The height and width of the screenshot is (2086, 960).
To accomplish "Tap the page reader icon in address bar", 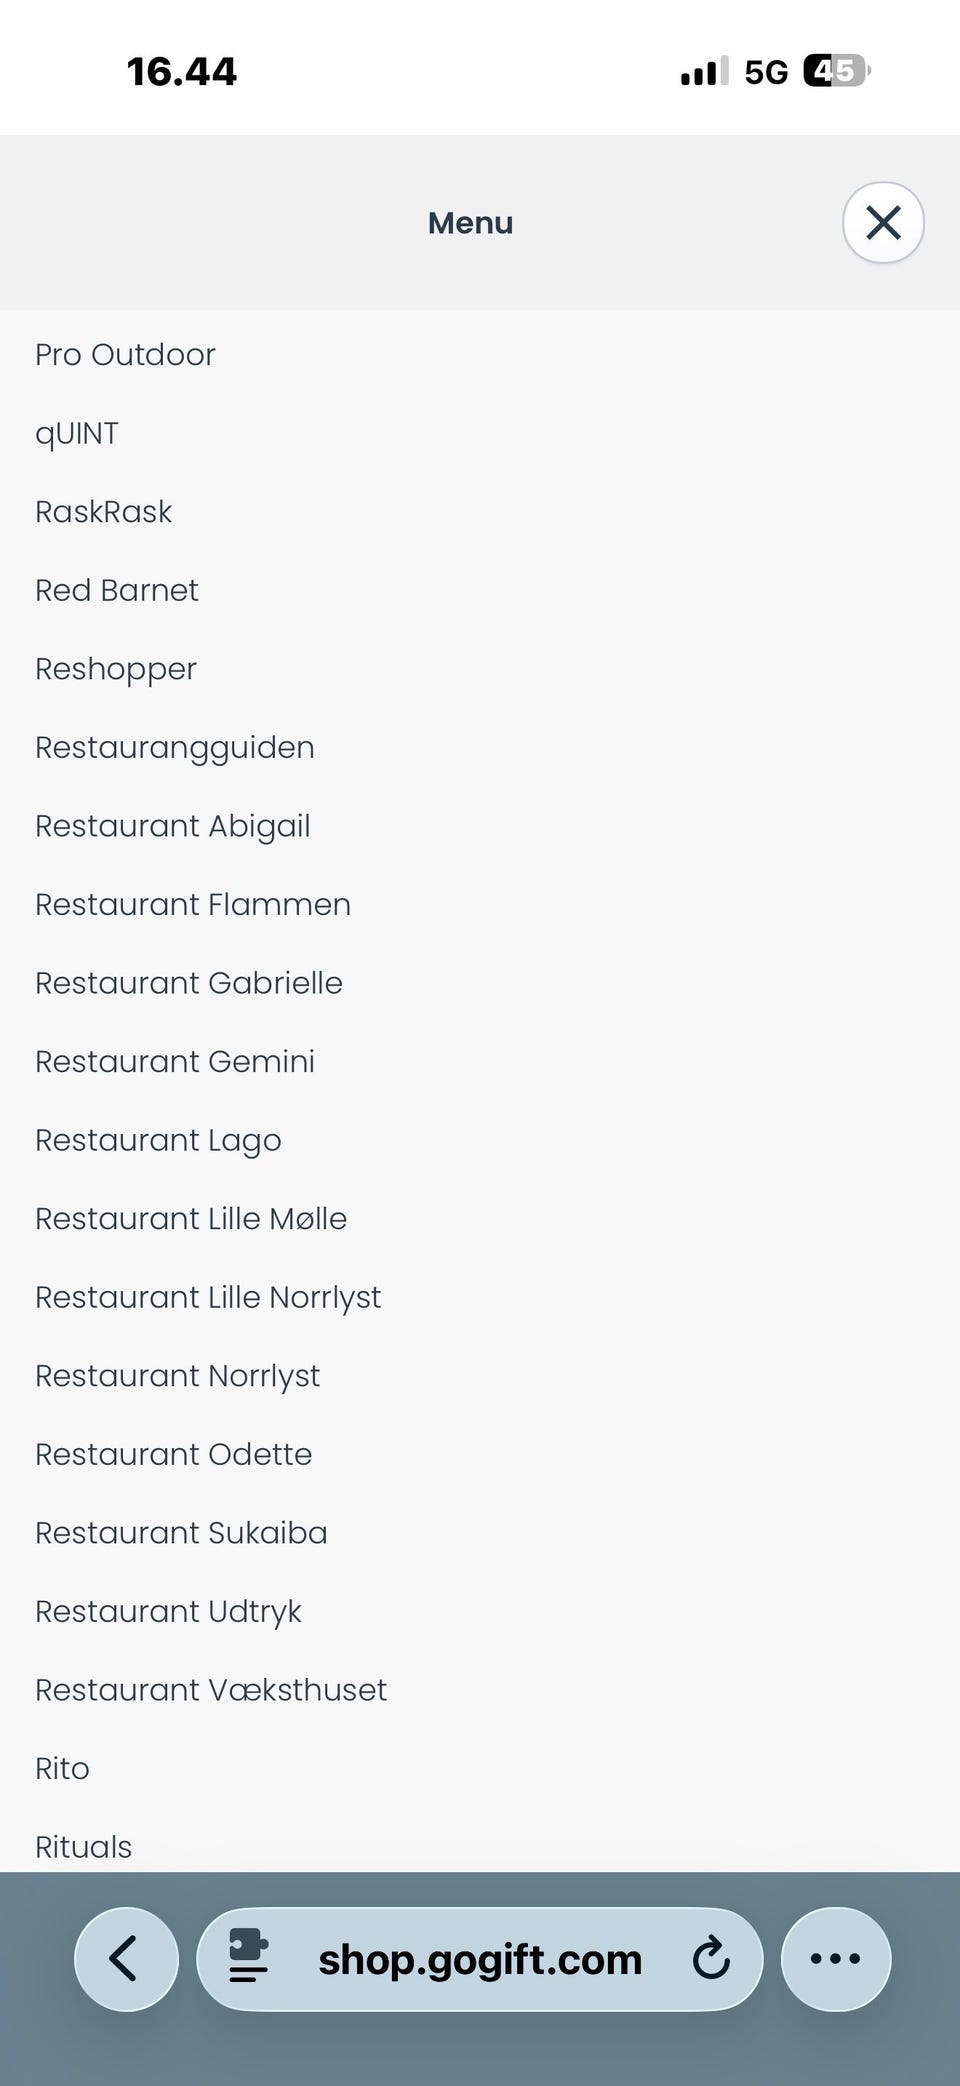I will 248,1958.
